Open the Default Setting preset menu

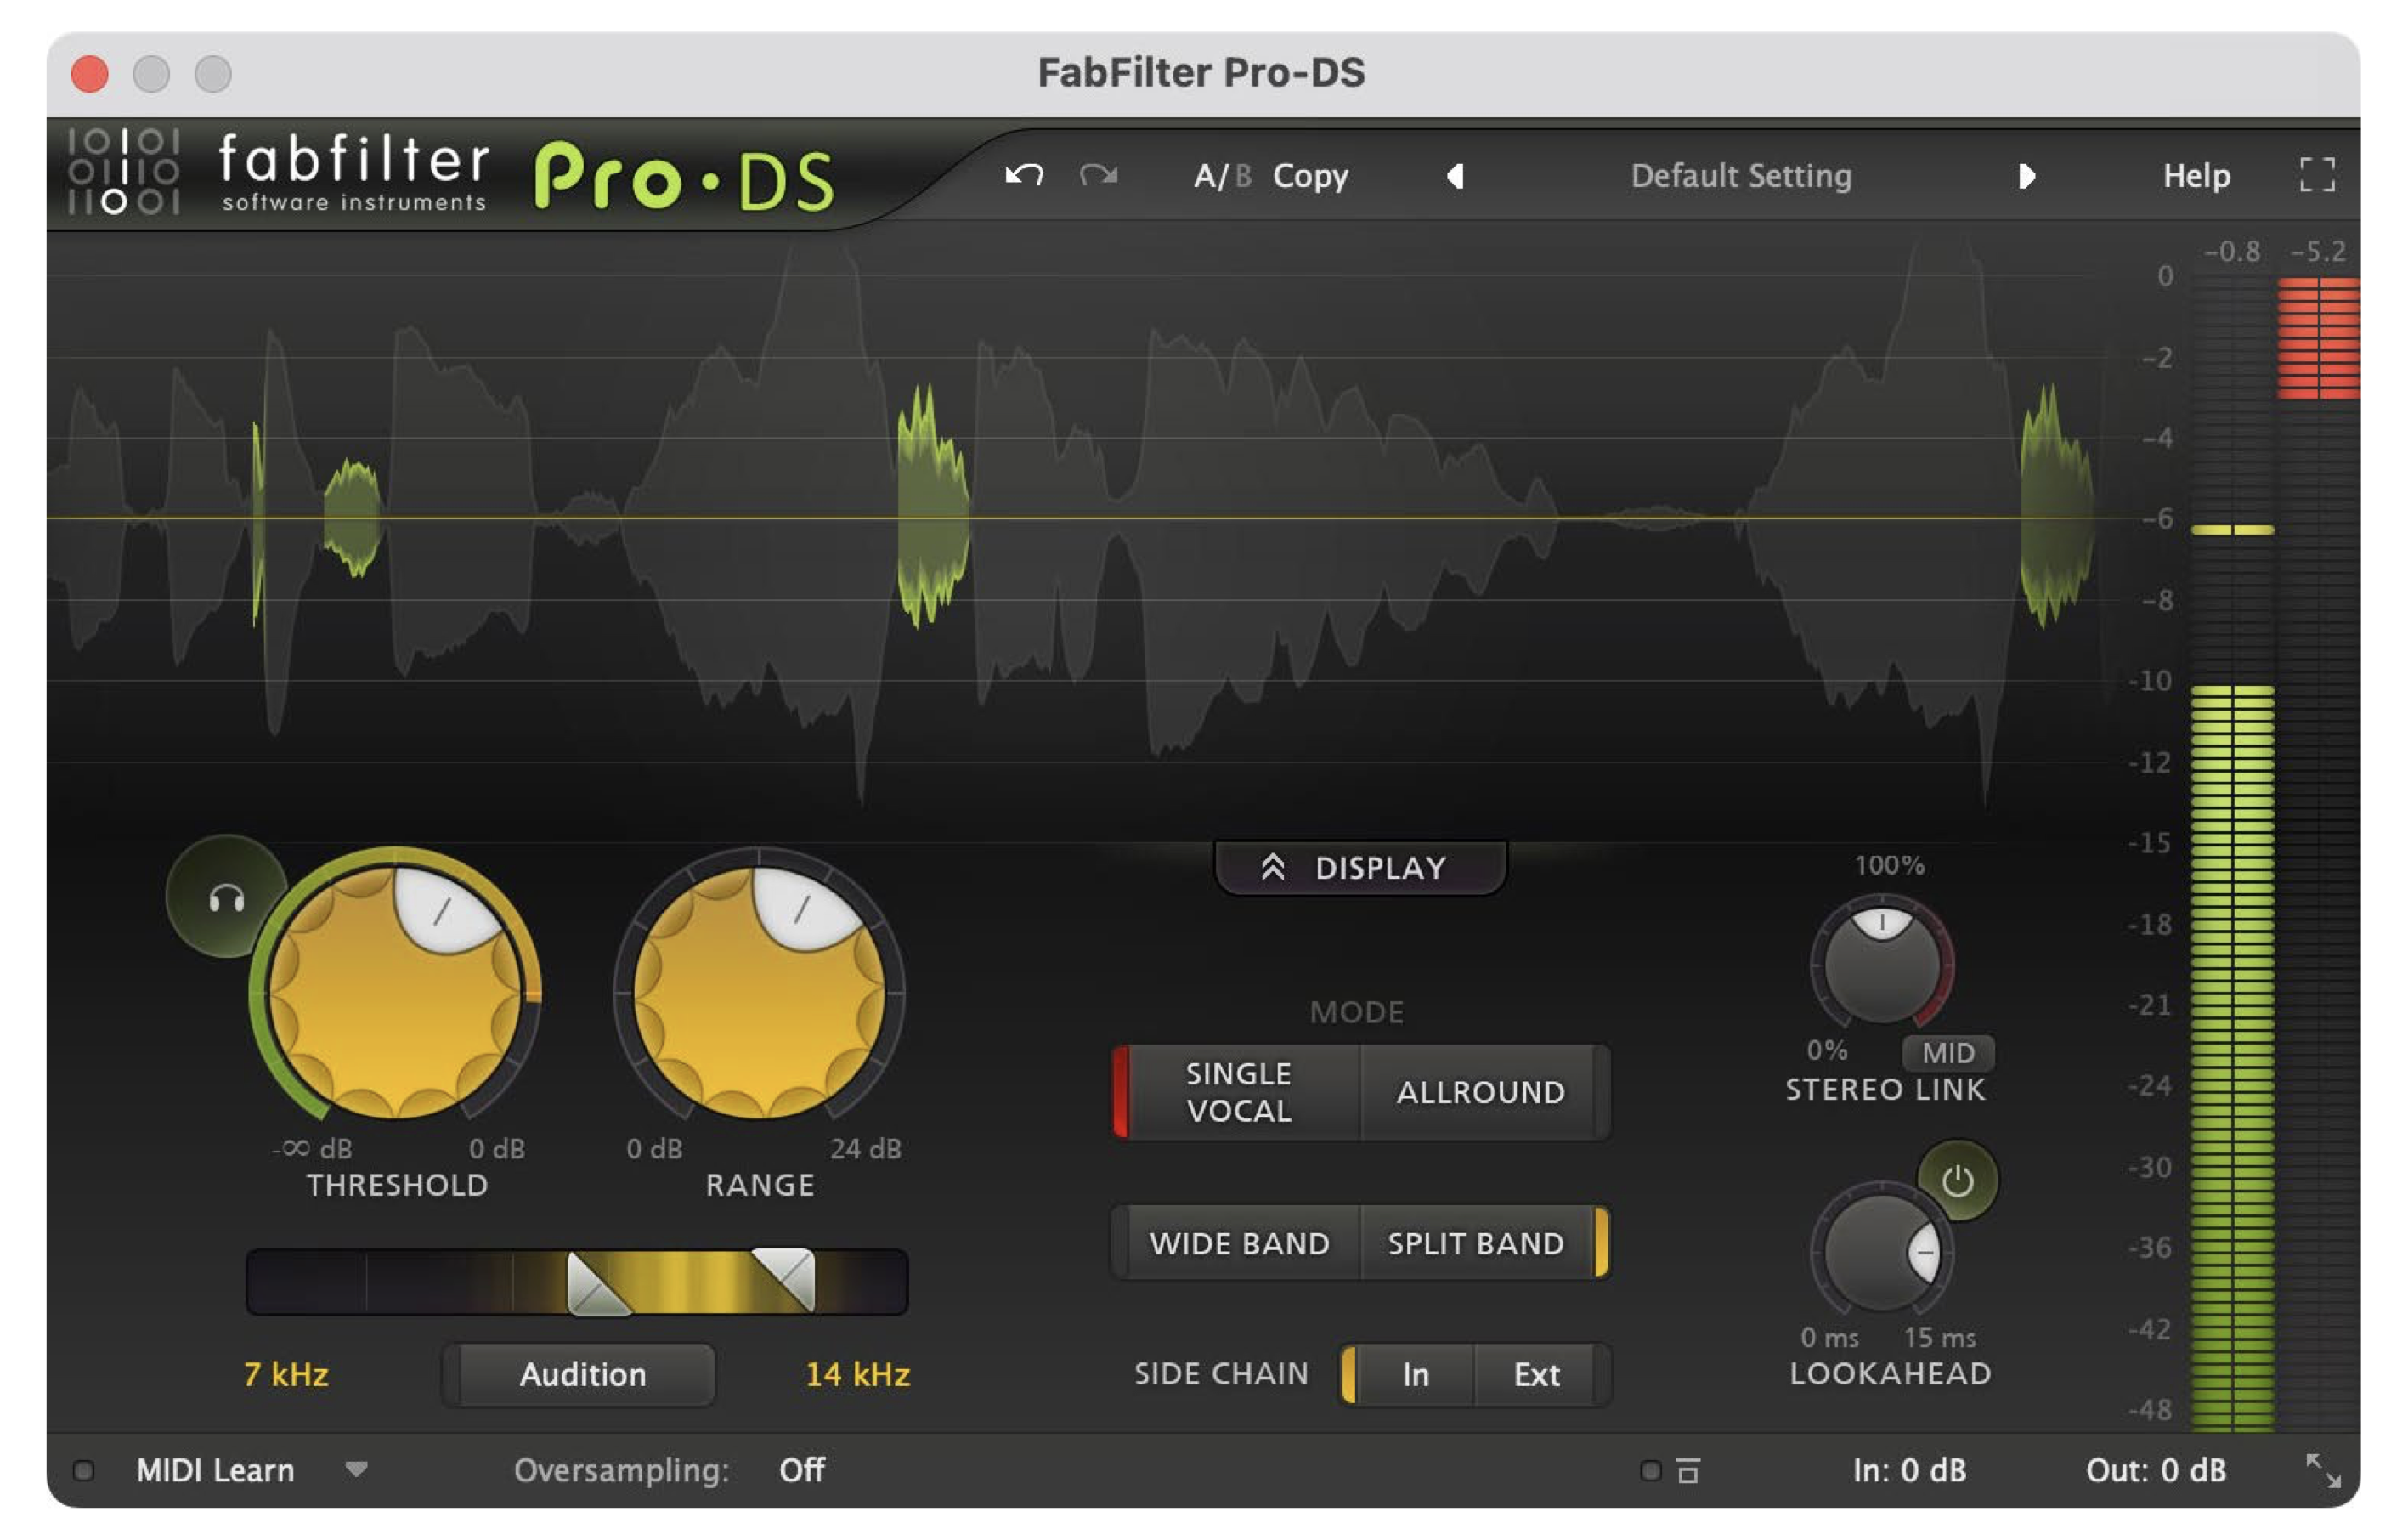click(x=1740, y=176)
